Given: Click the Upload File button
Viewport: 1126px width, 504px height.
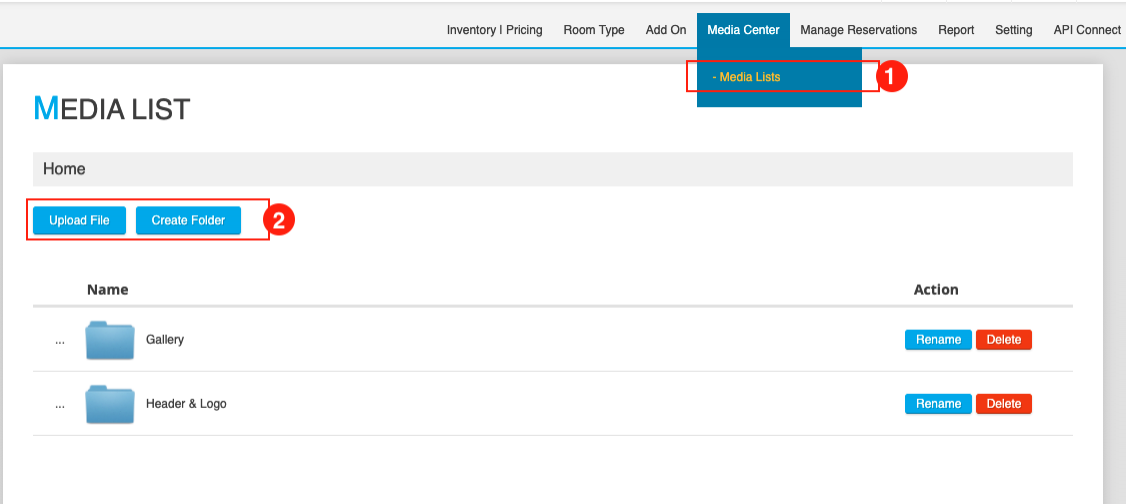Looking at the screenshot, I should tap(79, 220).
